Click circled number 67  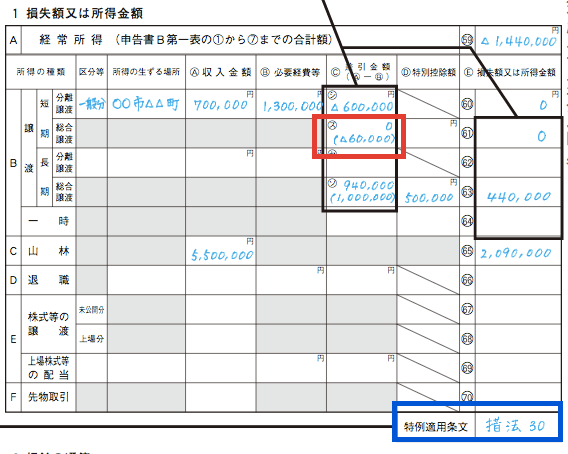coord(467,309)
